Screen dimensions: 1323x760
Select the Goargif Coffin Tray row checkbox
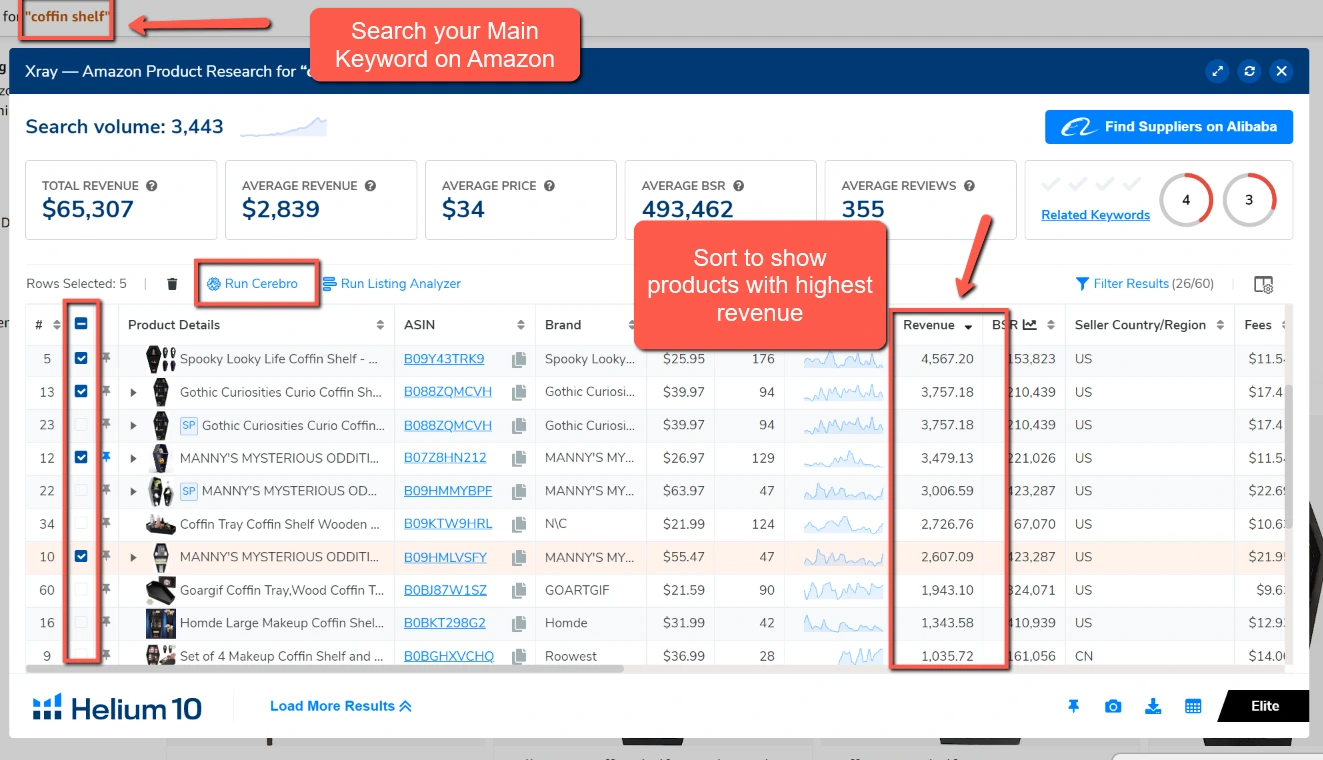(x=80, y=589)
